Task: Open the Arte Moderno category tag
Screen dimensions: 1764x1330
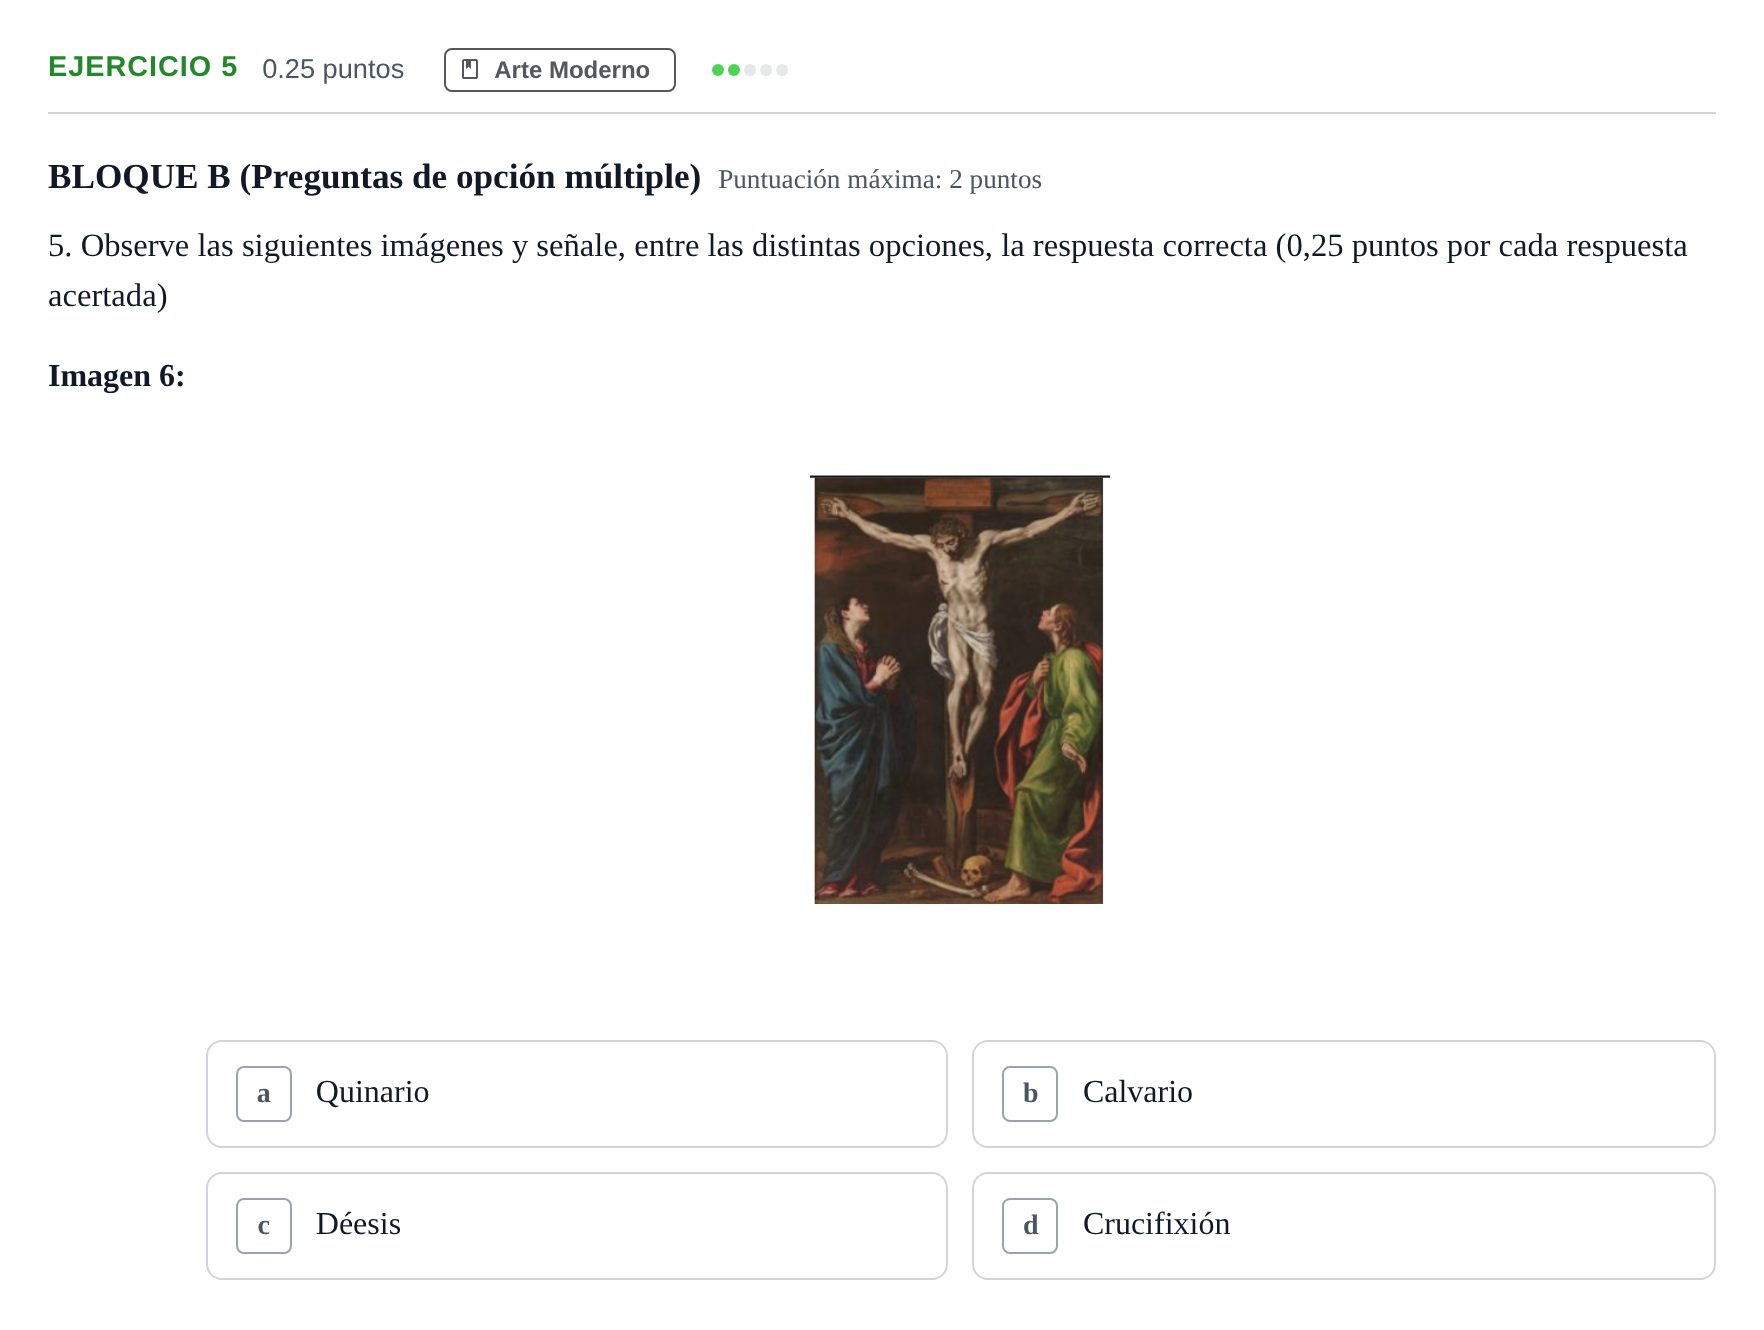Action: pyautogui.click(x=560, y=70)
